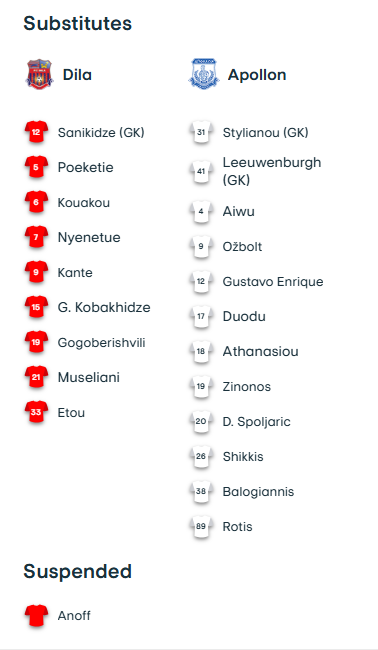
Task: Open G. Kobakhidze player entry
Action: point(104,308)
